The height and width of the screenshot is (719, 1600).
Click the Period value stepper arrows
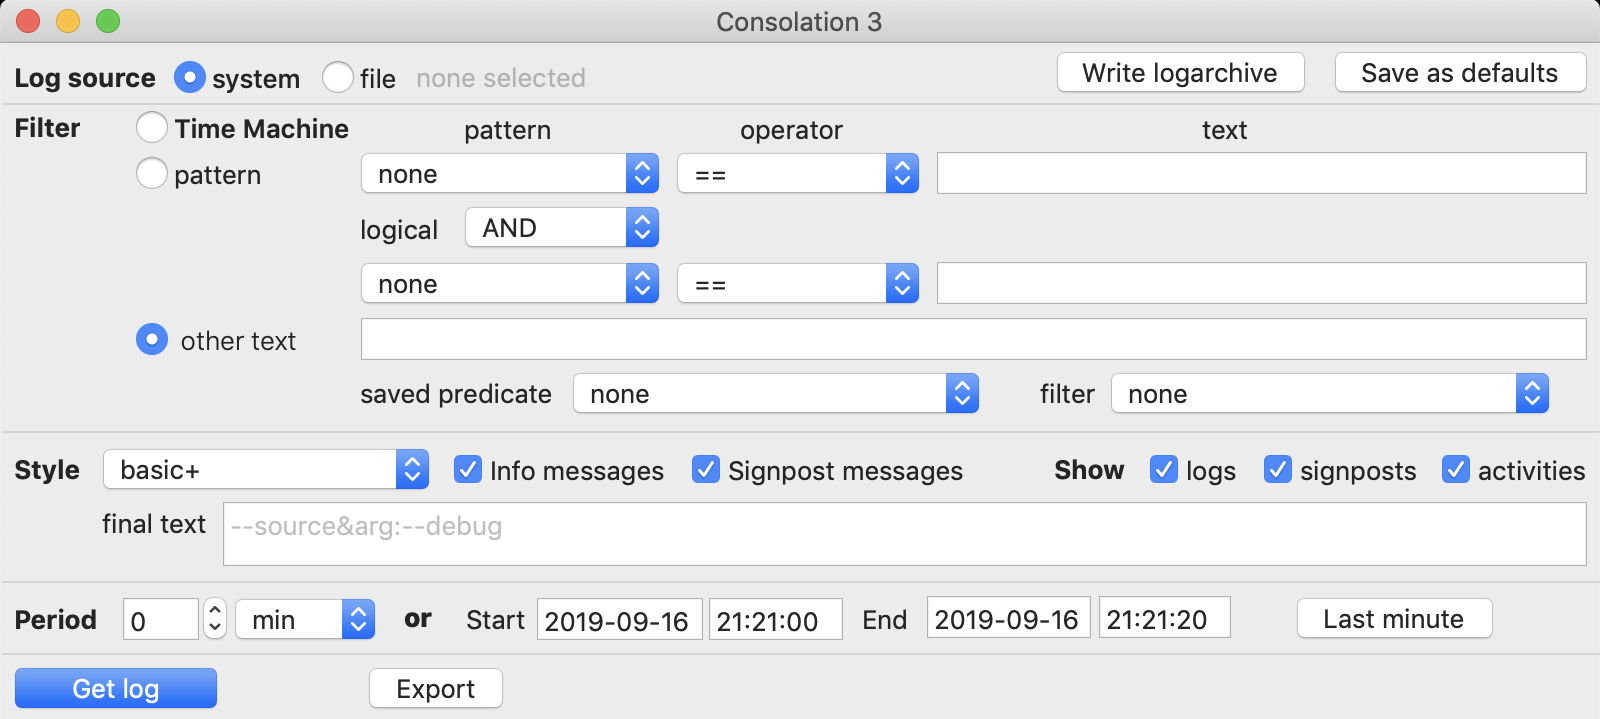(215, 619)
